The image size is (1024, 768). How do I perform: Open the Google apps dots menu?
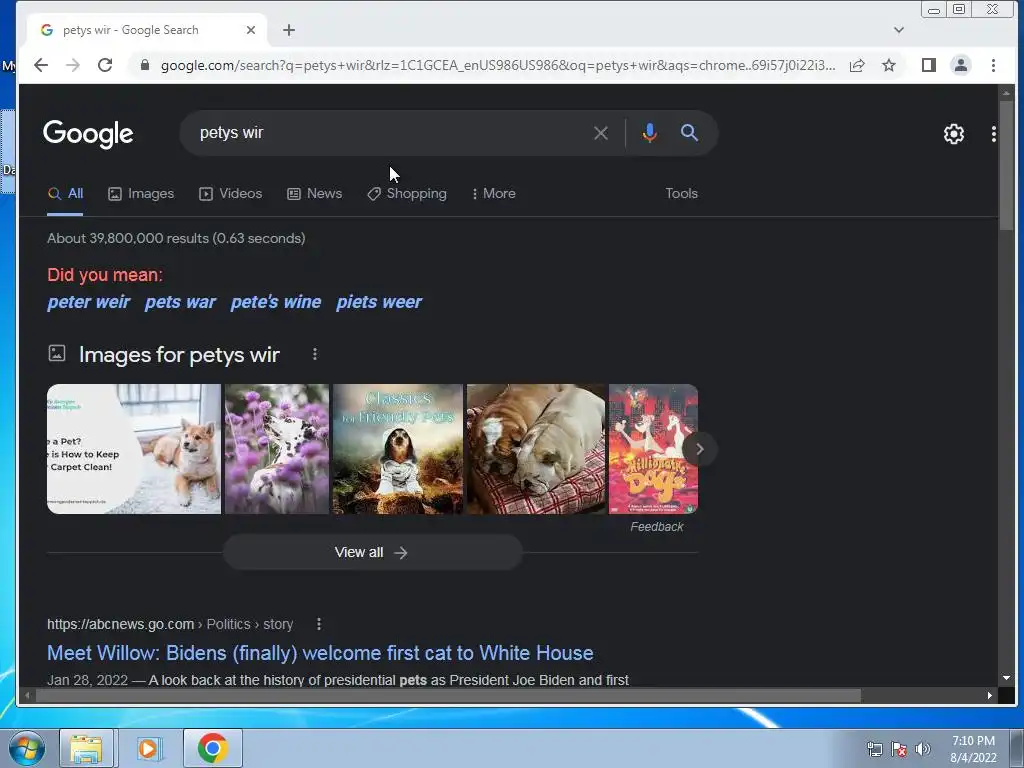[993, 134]
